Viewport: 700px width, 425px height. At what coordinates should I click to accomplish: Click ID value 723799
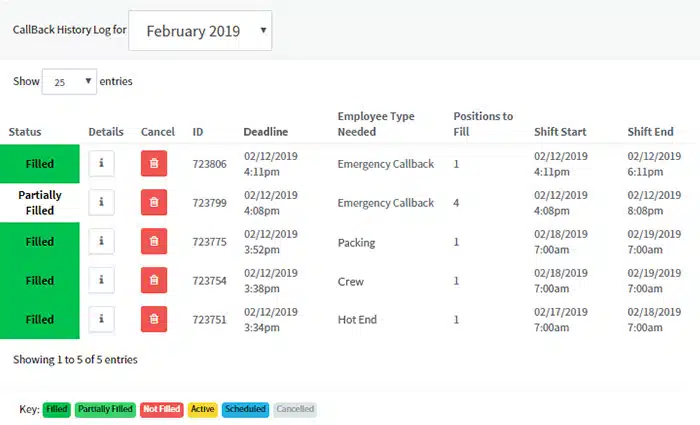pyautogui.click(x=209, y=203)
